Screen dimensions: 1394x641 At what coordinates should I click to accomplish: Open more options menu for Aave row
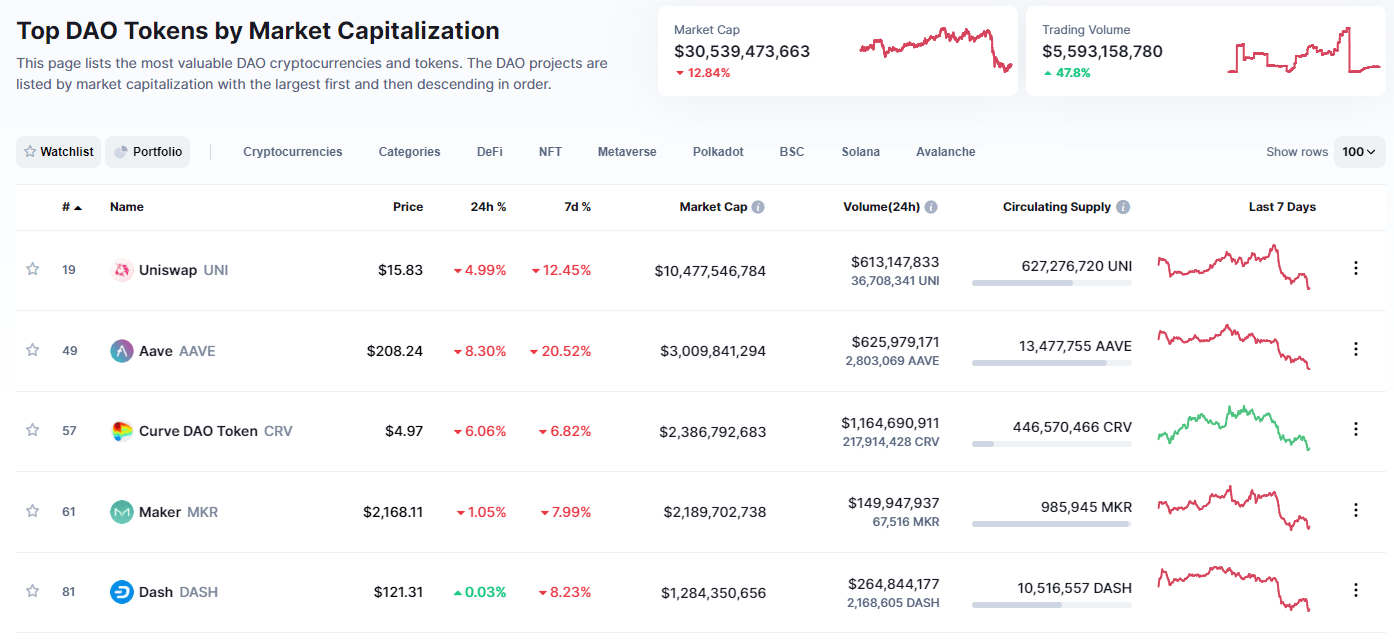1356,349
